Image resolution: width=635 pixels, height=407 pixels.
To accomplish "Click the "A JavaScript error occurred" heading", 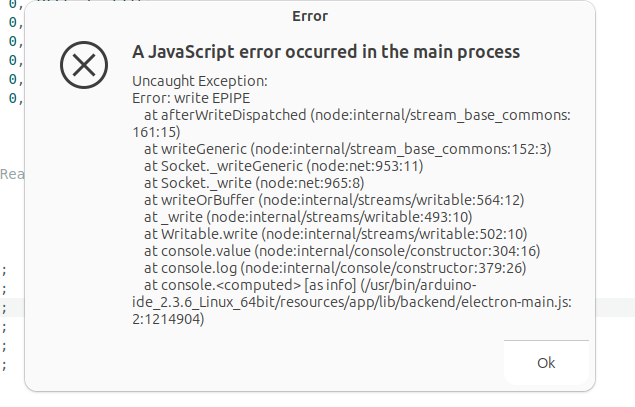I will point(326,52).
